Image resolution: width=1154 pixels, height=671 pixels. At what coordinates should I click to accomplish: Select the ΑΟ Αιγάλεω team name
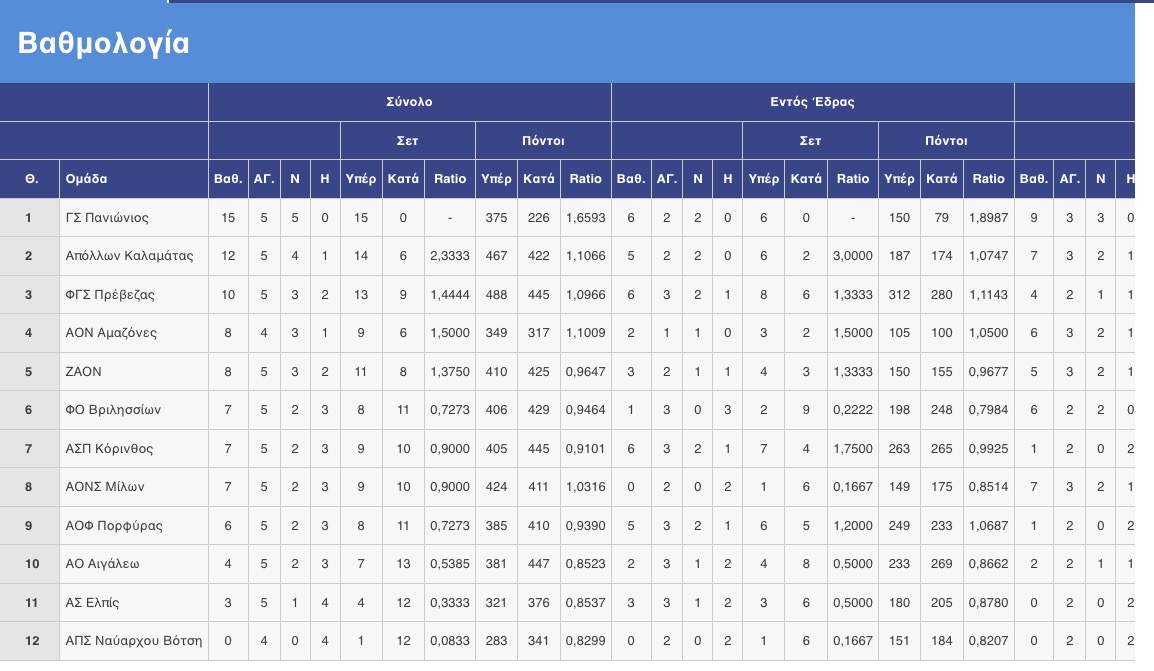pyautogui.click(x=102, y=564)
